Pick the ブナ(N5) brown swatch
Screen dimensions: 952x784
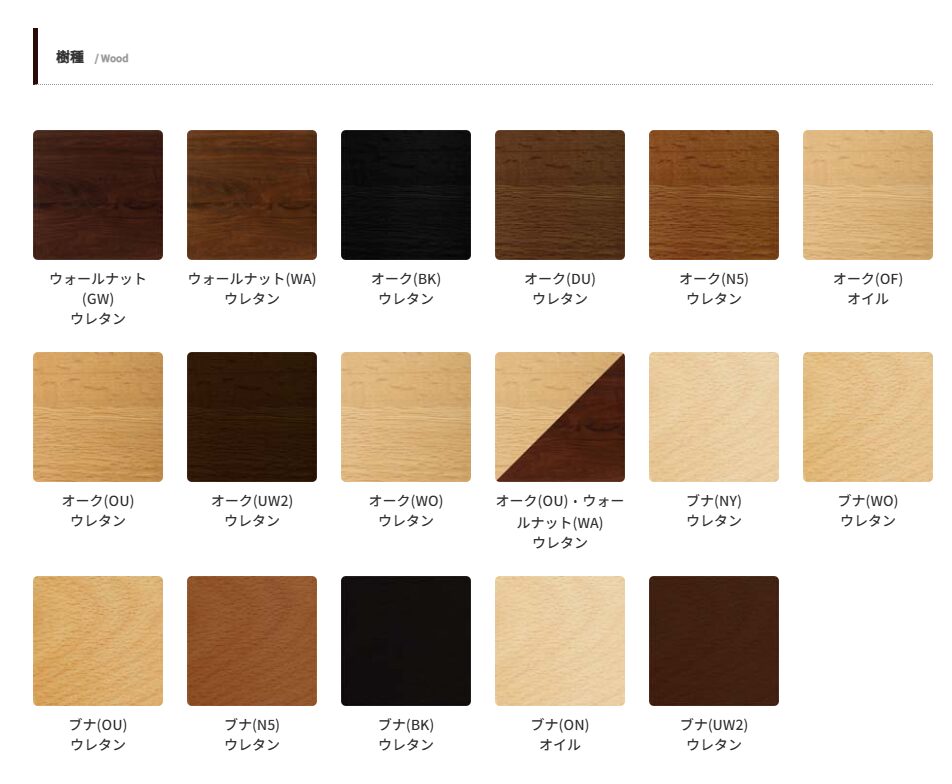pos(252,641)
